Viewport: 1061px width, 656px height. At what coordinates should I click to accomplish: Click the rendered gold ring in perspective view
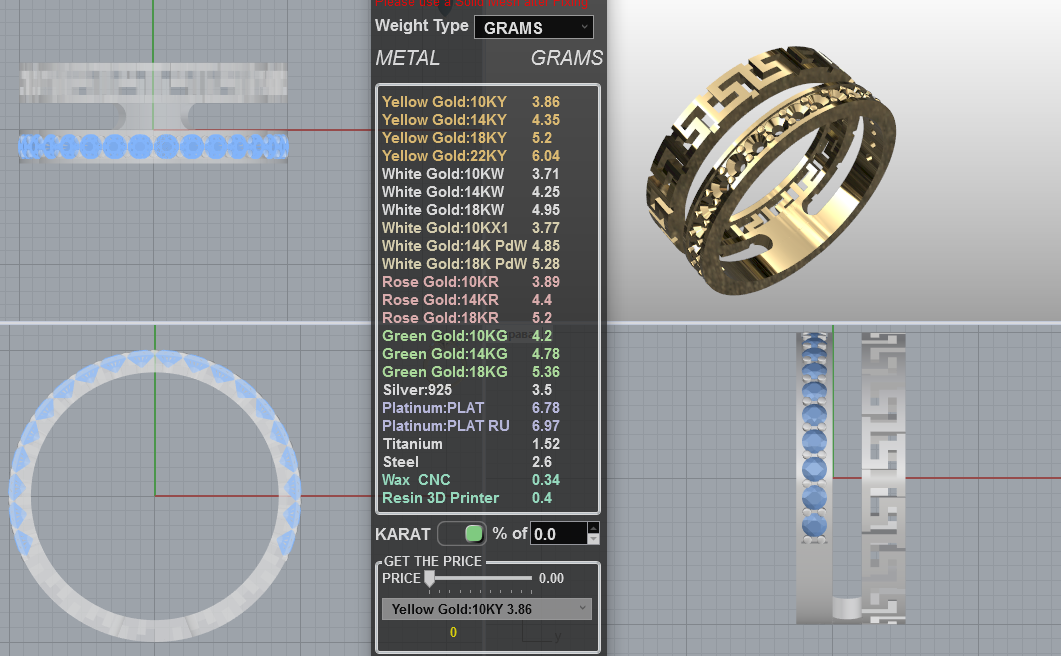click(771, 169)
